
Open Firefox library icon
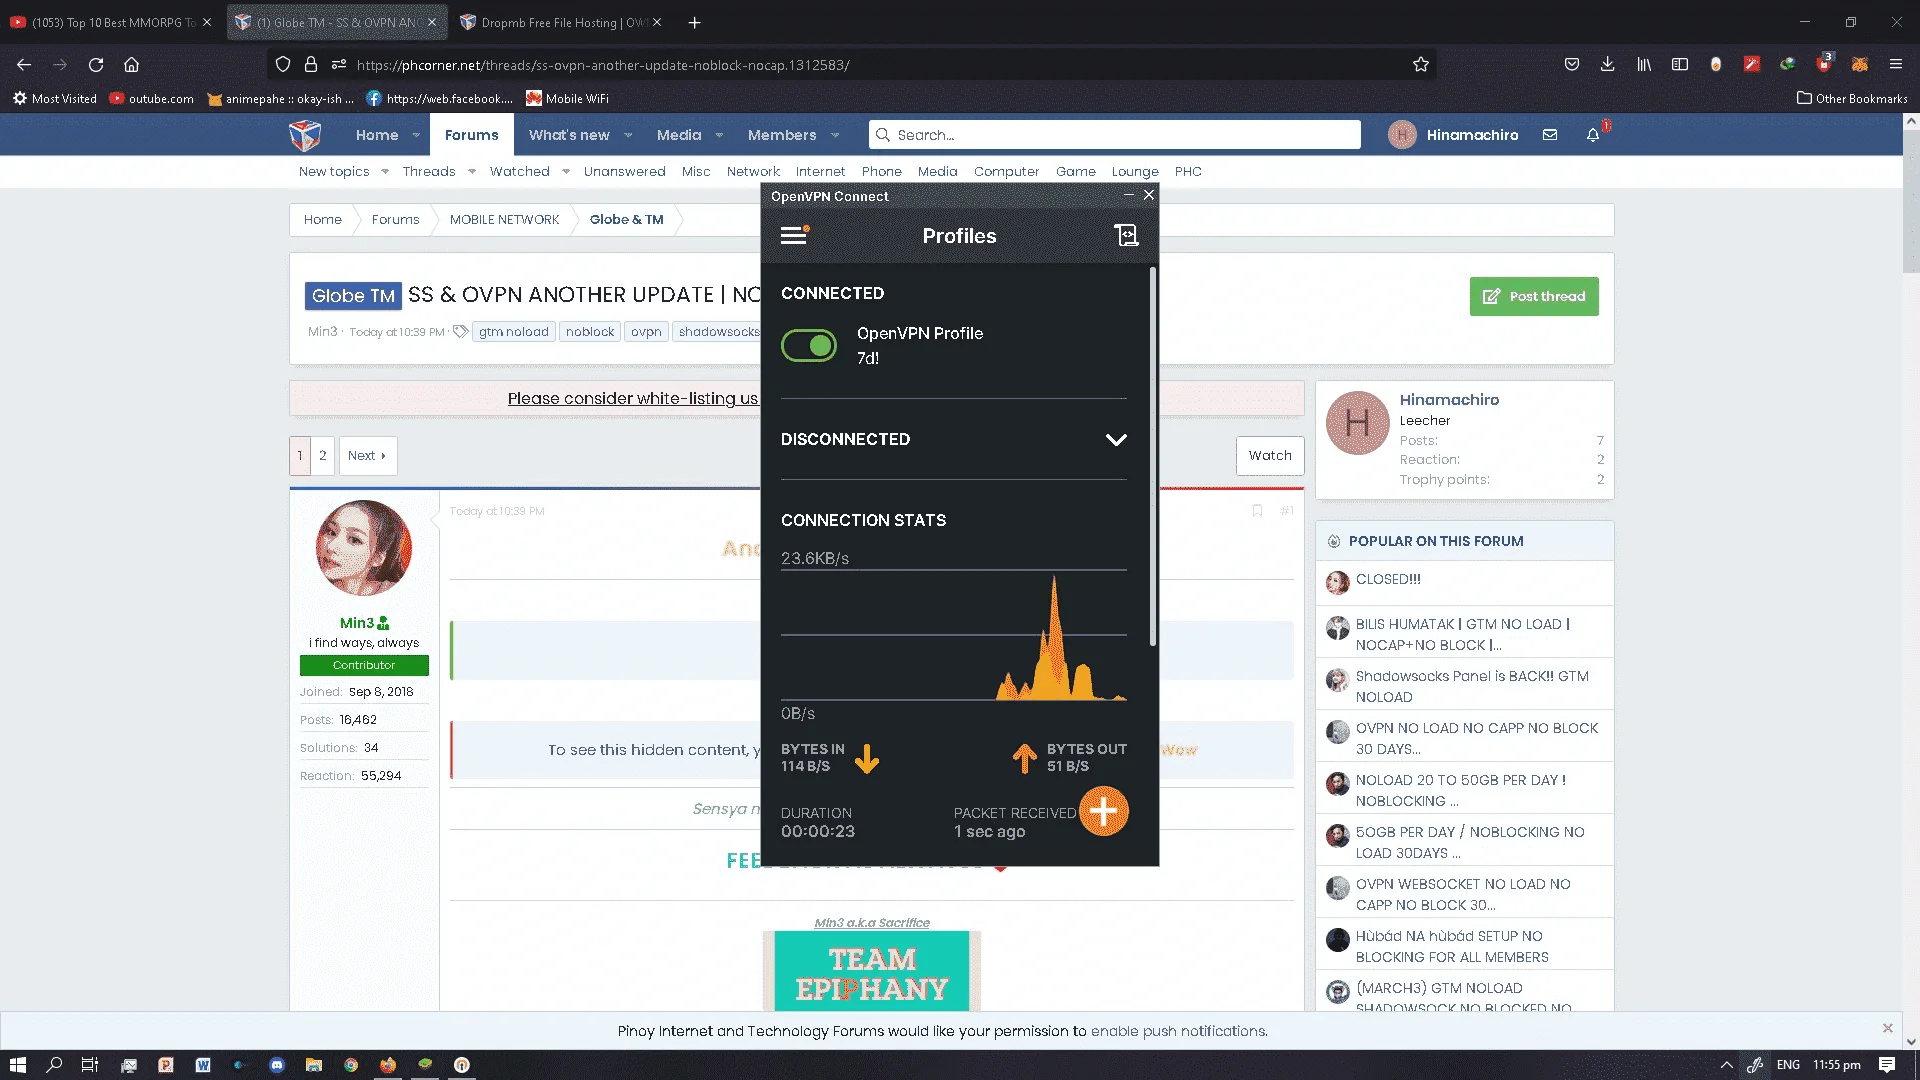(x=1643, y=64)
